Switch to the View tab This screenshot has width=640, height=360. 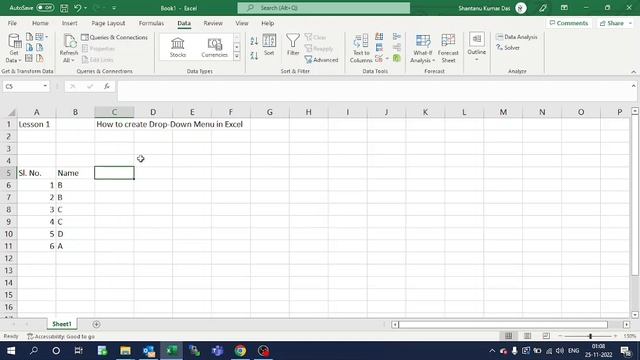click(242, 23)
